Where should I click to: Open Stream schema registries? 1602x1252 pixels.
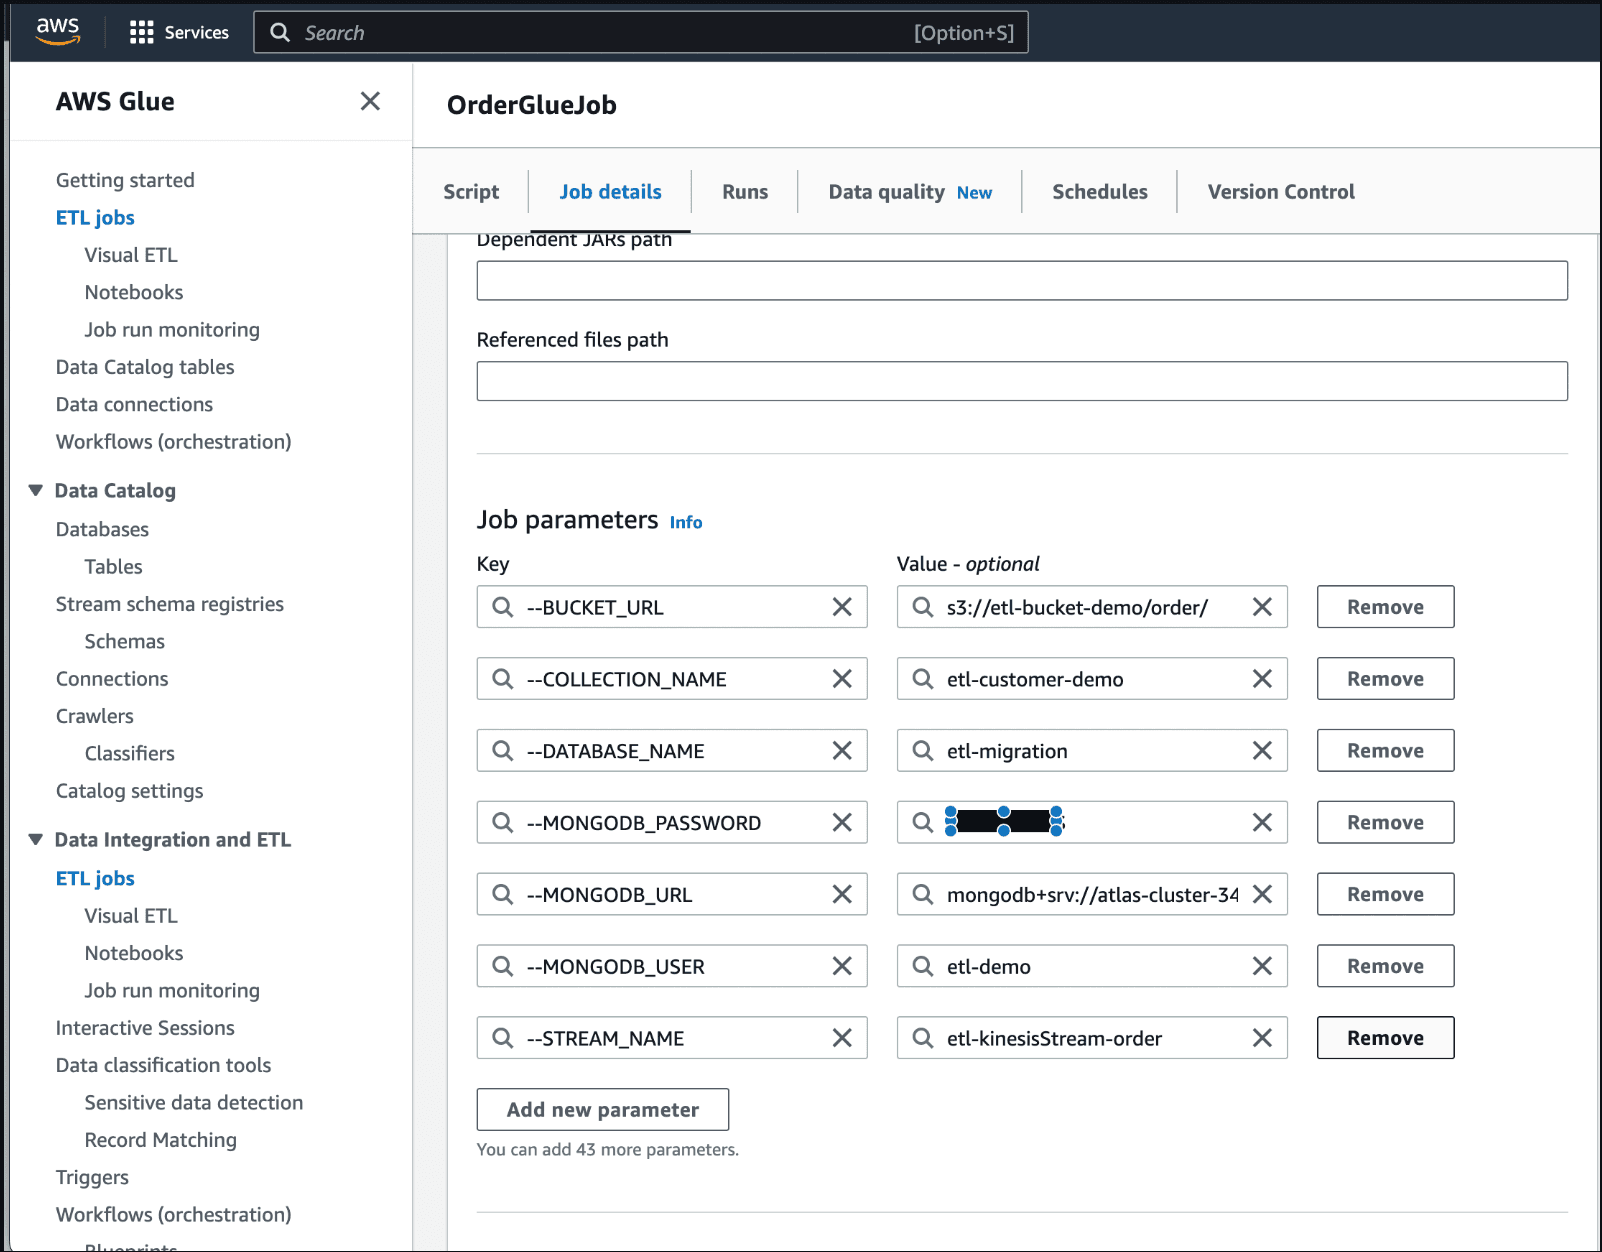click(x=170, y=604)
